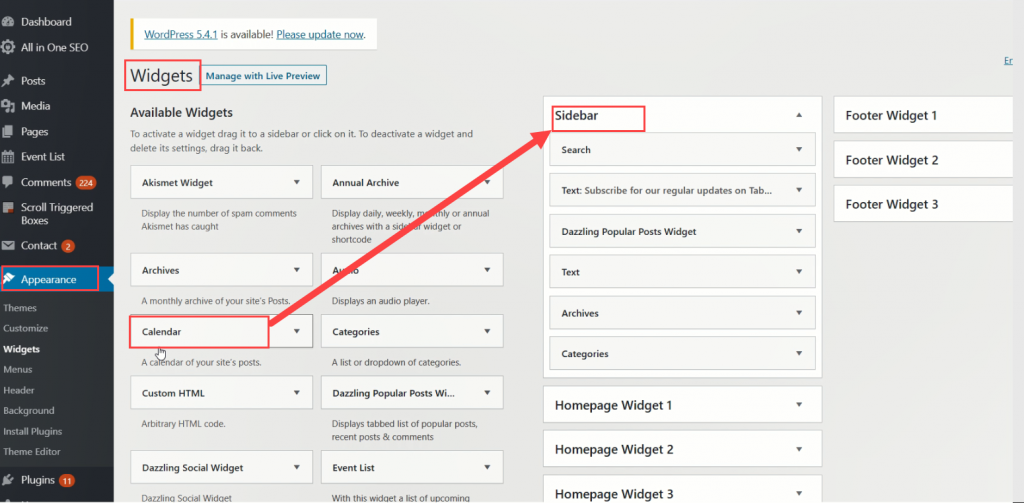Open Theme Editor submenu item

31,451
